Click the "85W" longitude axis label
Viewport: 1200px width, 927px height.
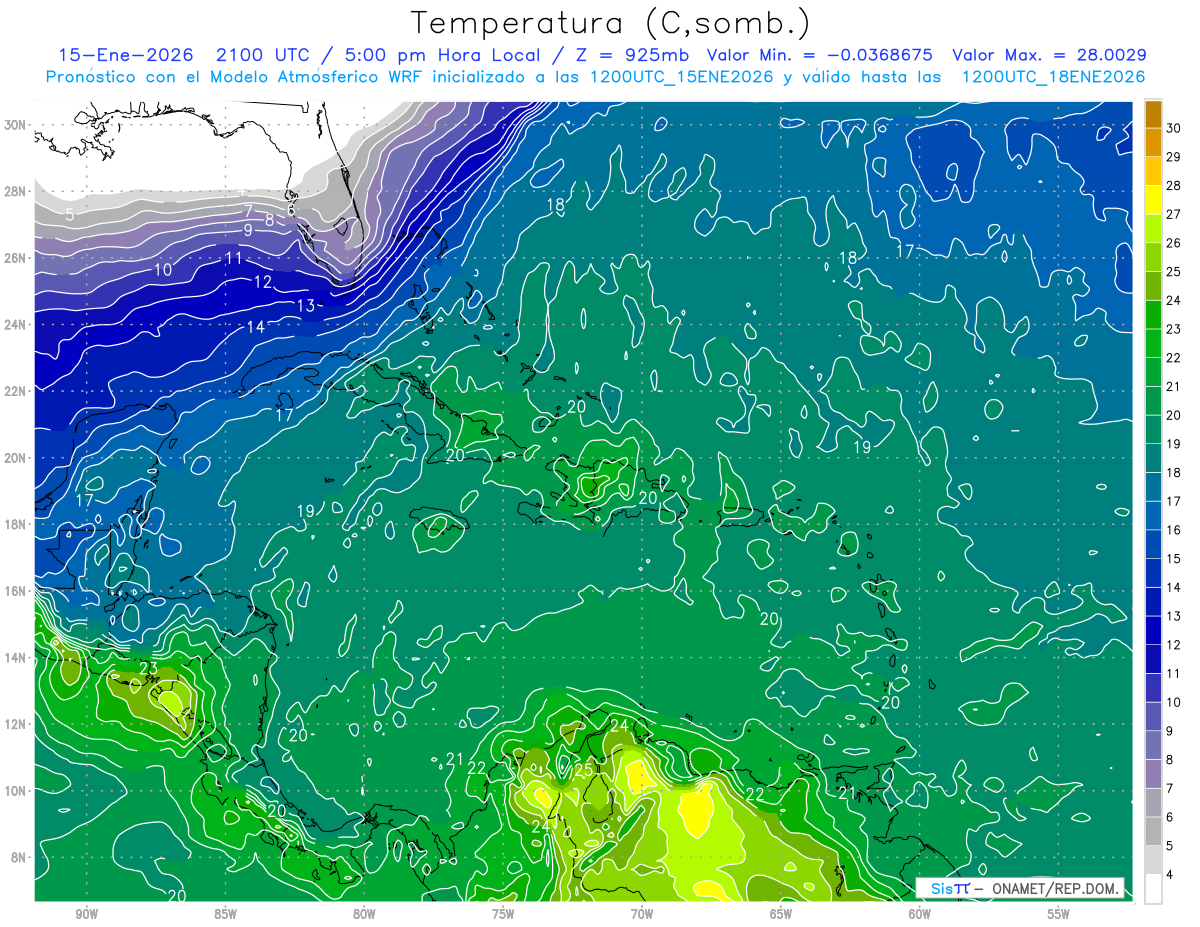coord(225,914)
